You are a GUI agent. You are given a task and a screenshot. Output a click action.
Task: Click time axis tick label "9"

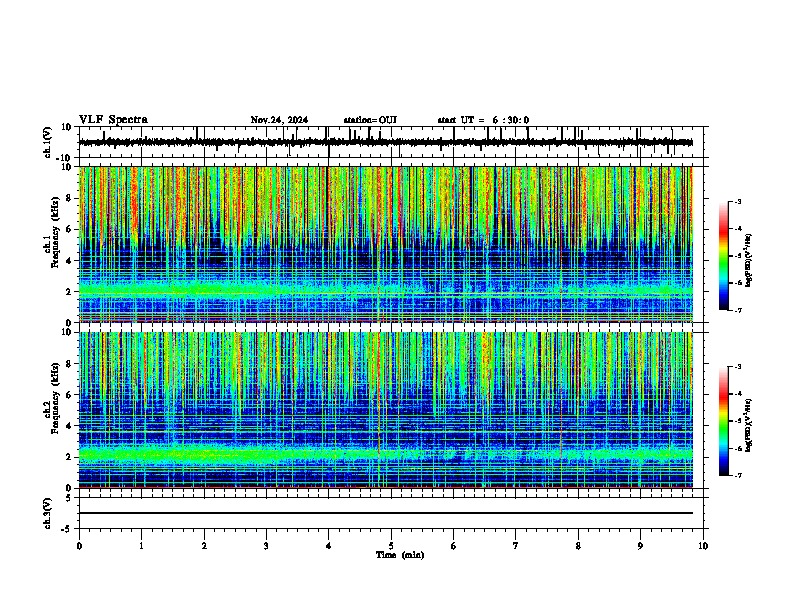point(640,546)
